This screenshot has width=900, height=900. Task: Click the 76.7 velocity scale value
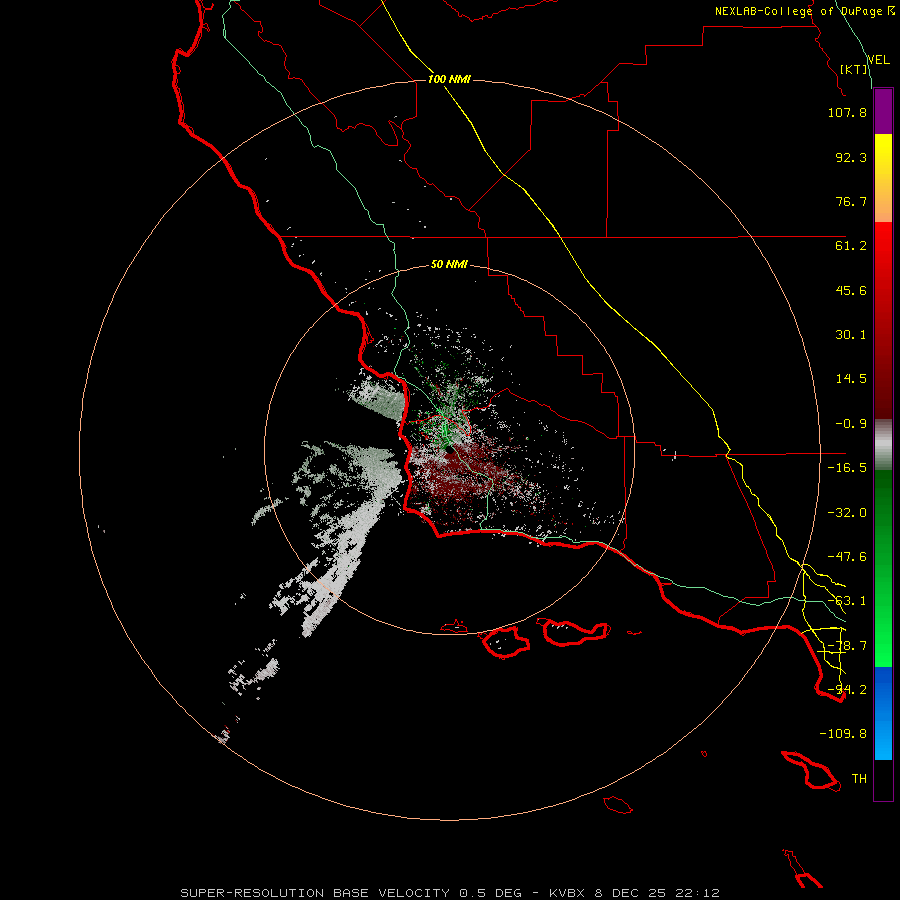point(851,201)
